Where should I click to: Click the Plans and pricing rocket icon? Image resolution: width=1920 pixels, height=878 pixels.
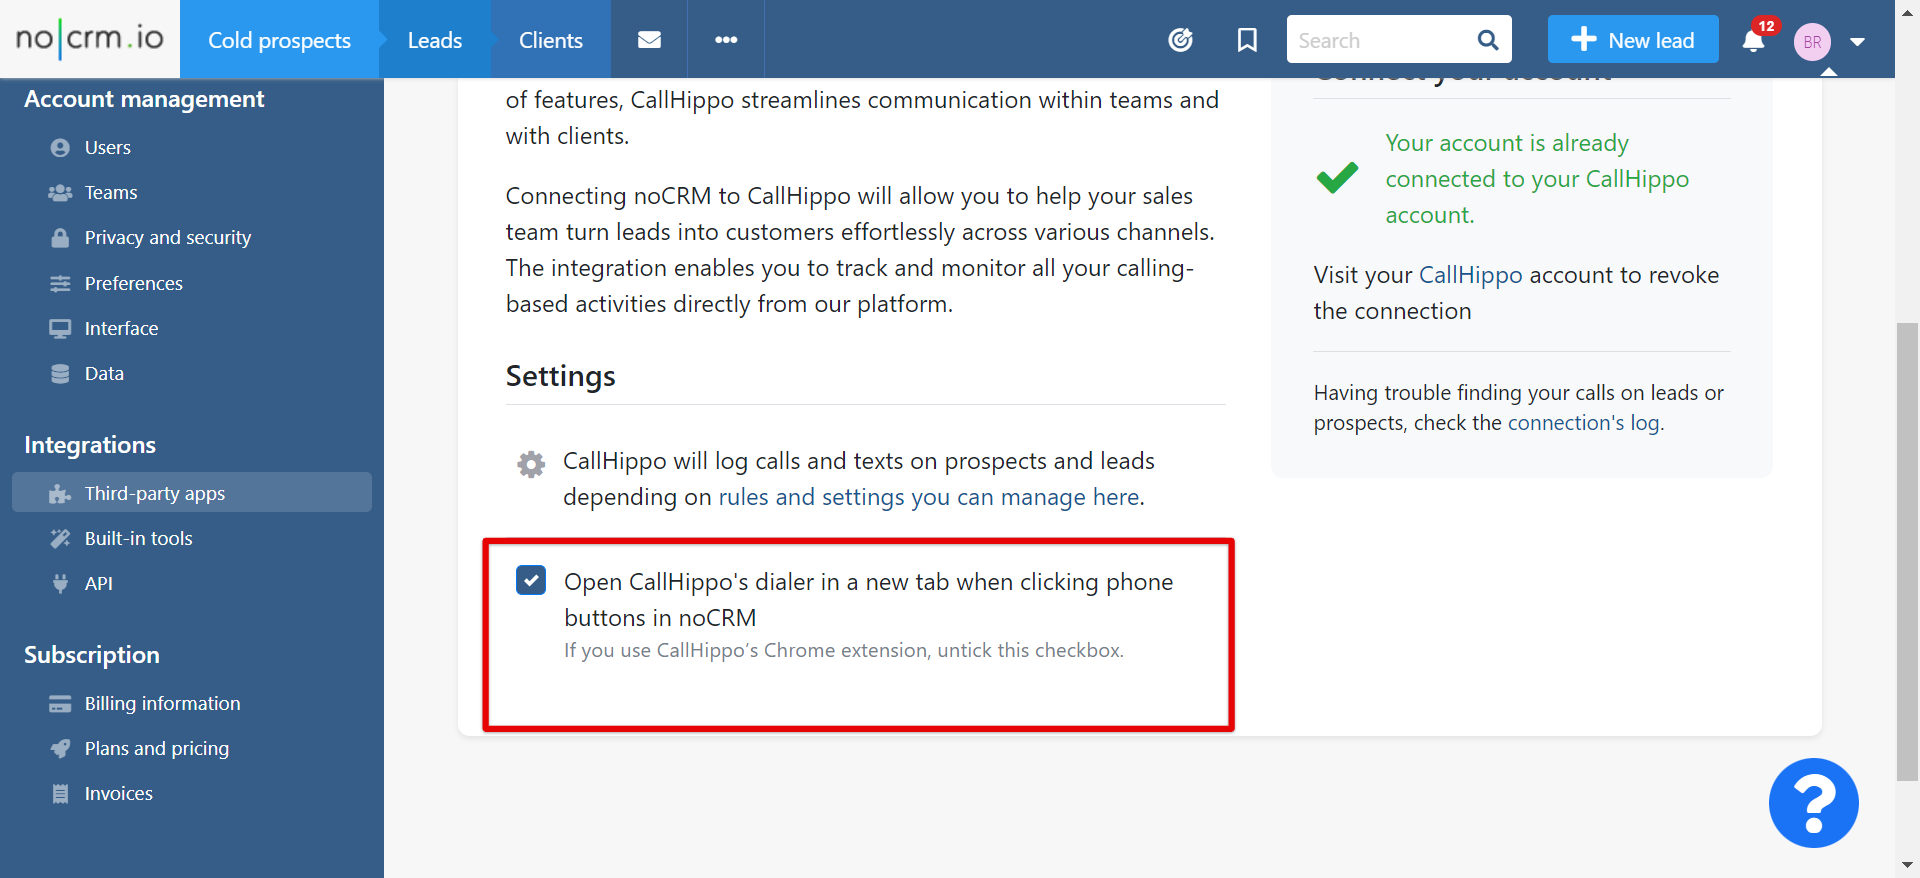[x=60, y=749]
